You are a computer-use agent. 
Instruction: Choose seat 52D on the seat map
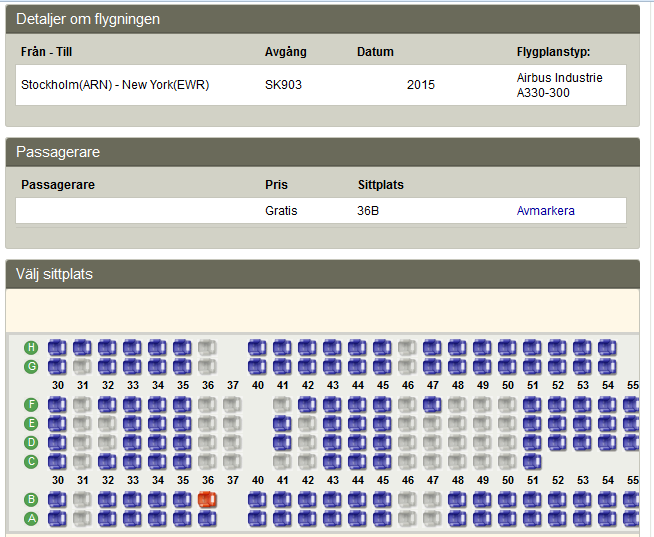557,442
